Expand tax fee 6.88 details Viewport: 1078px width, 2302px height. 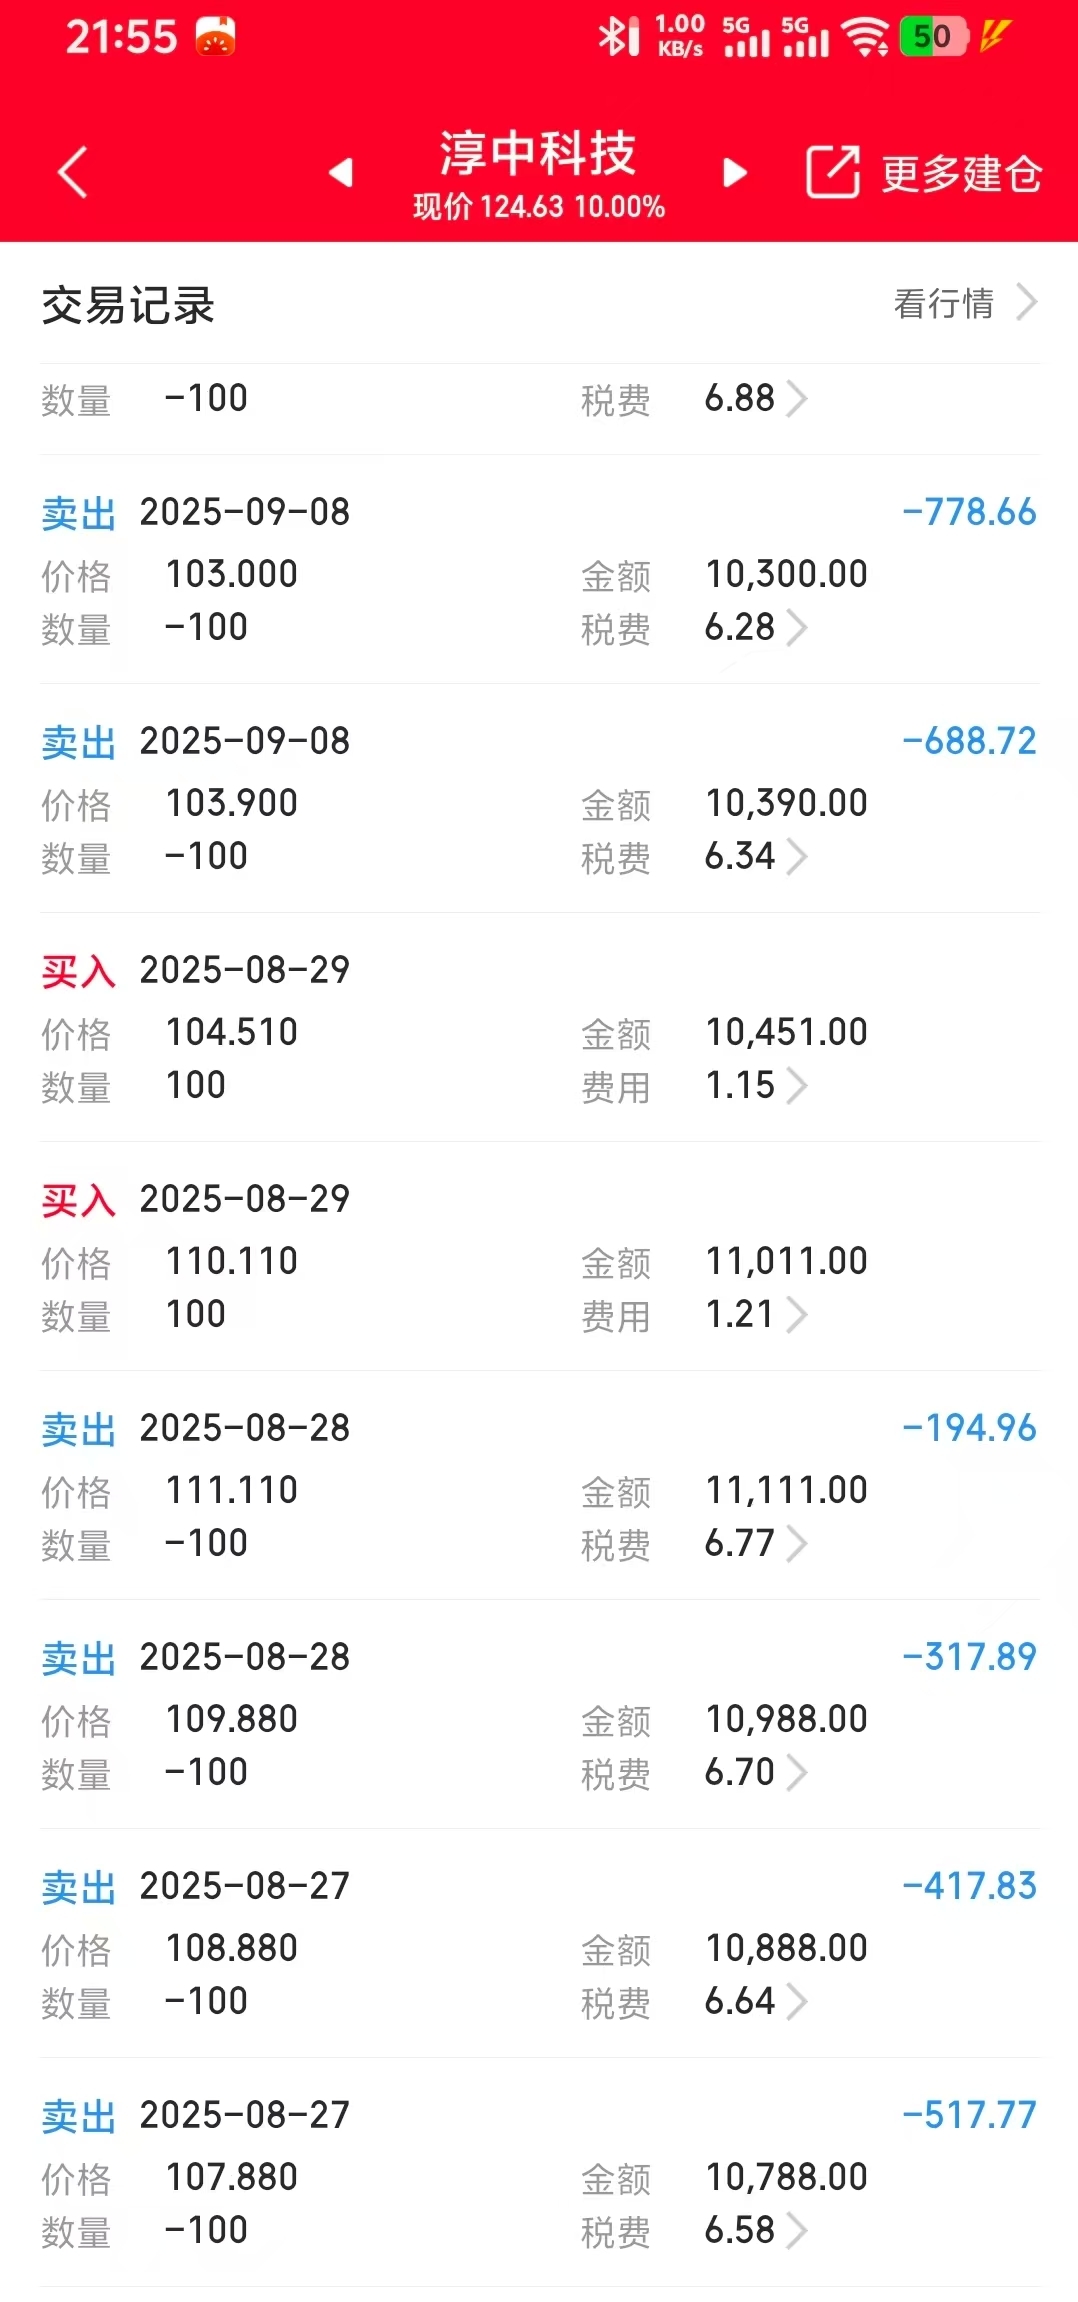[797, 399]
